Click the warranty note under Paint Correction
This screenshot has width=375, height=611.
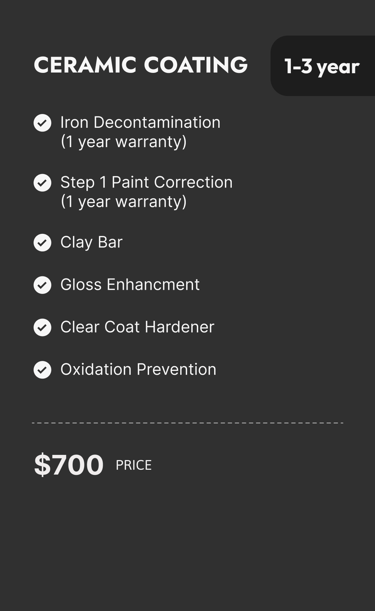124,202
